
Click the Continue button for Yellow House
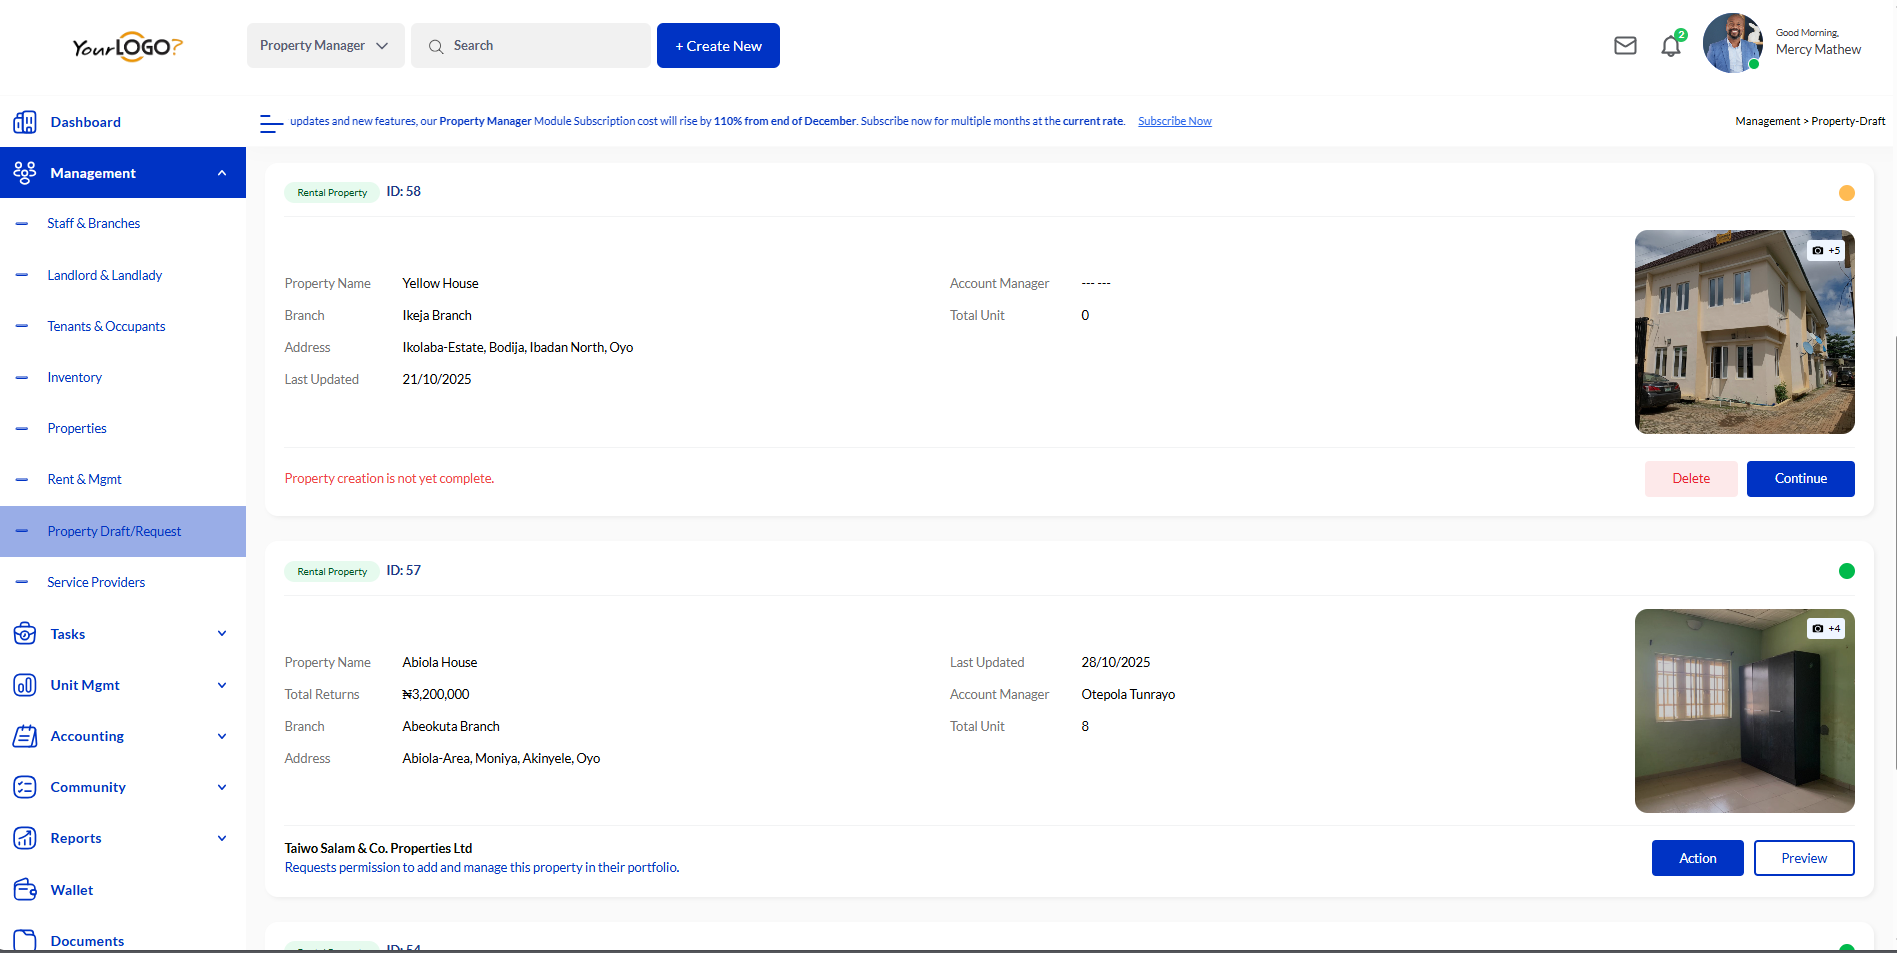(x=1800, y=479)
